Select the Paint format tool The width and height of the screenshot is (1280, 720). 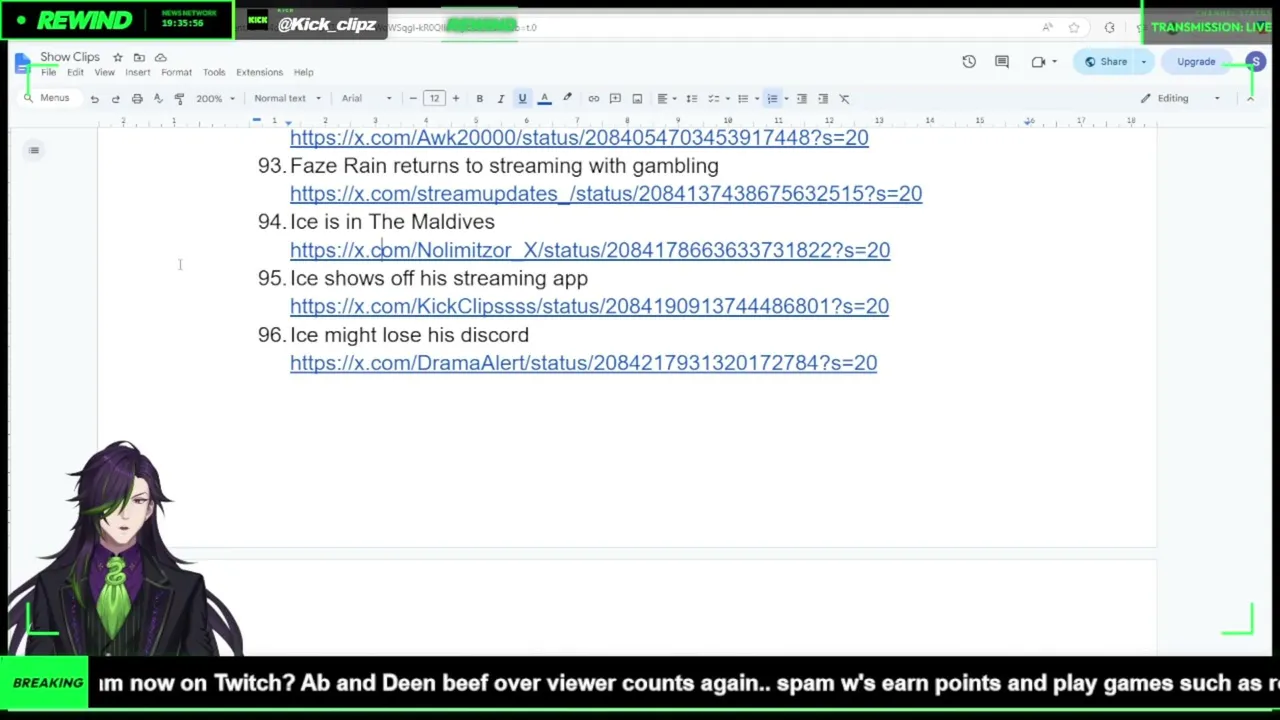point(179,98)
